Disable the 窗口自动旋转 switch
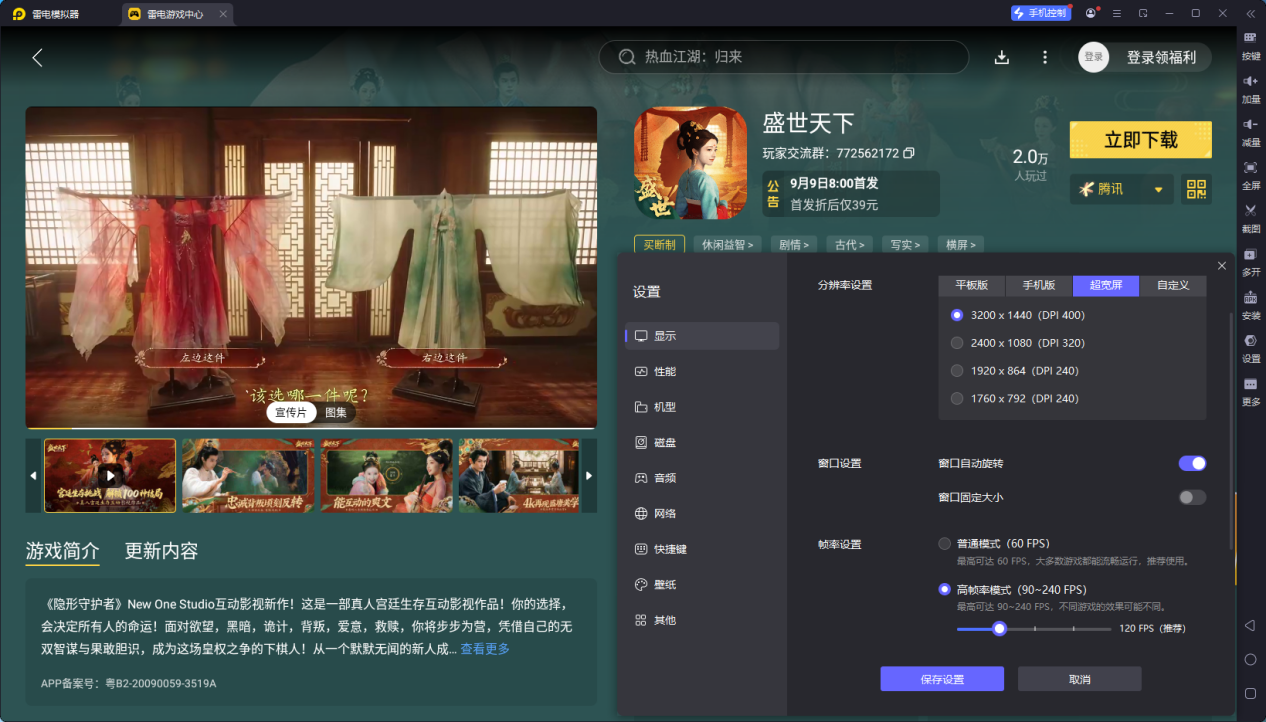 pyautogui.click(x=1192, y=463)
